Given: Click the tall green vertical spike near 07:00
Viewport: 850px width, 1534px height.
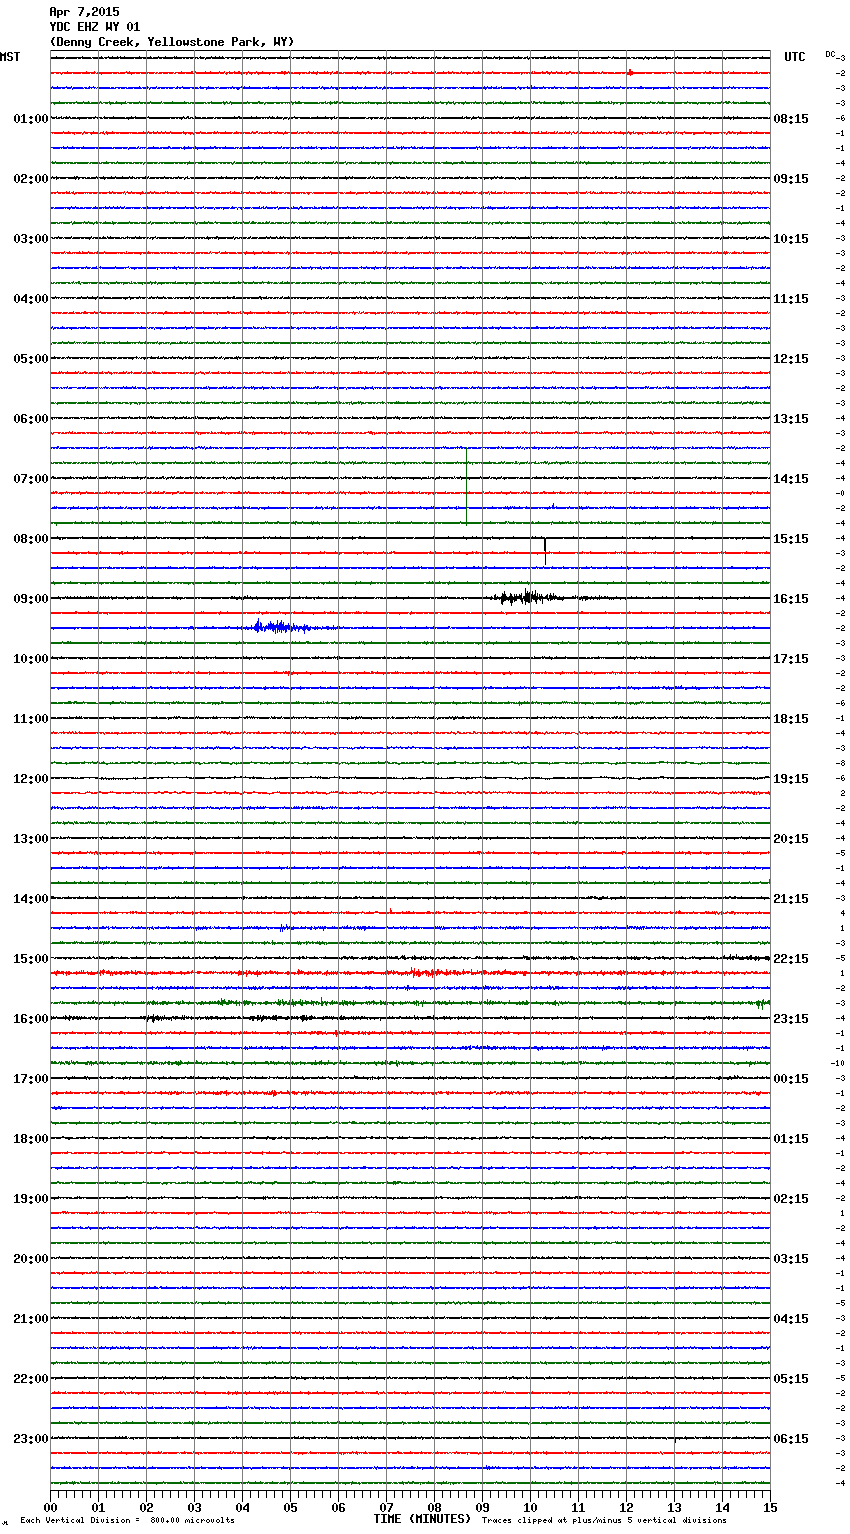Looking at the screenshot, I should click(466, 486).
